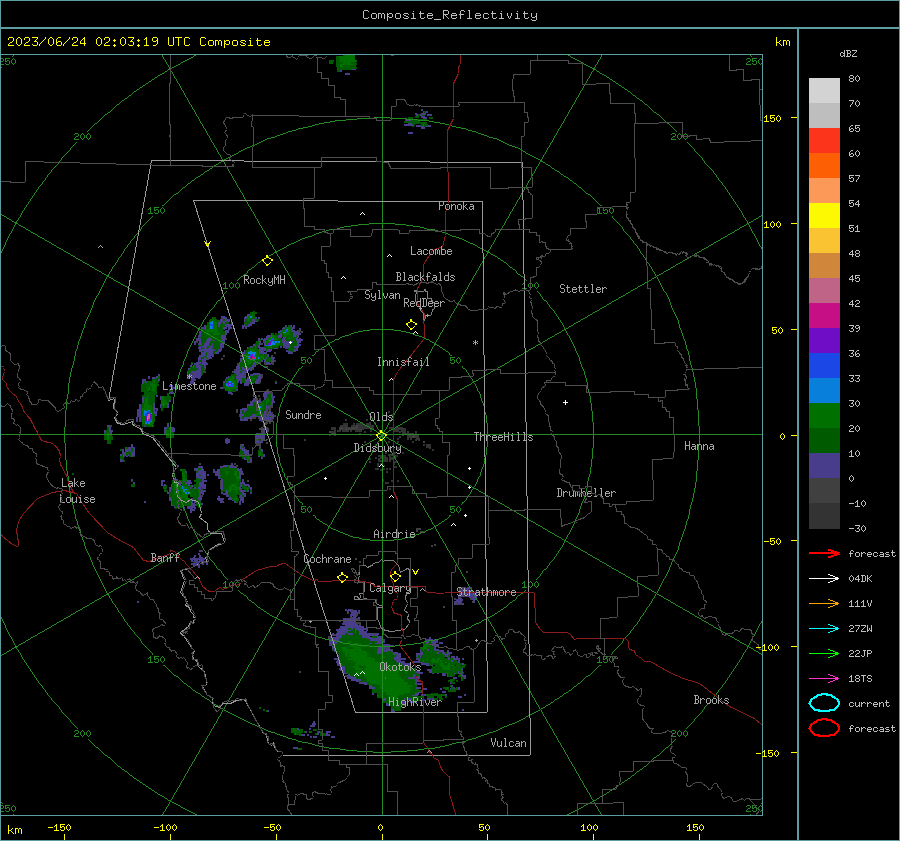Select the cyan 27ZW arrow icon
The width and height of the screenshot is (900, 841).
coord(824,629)
